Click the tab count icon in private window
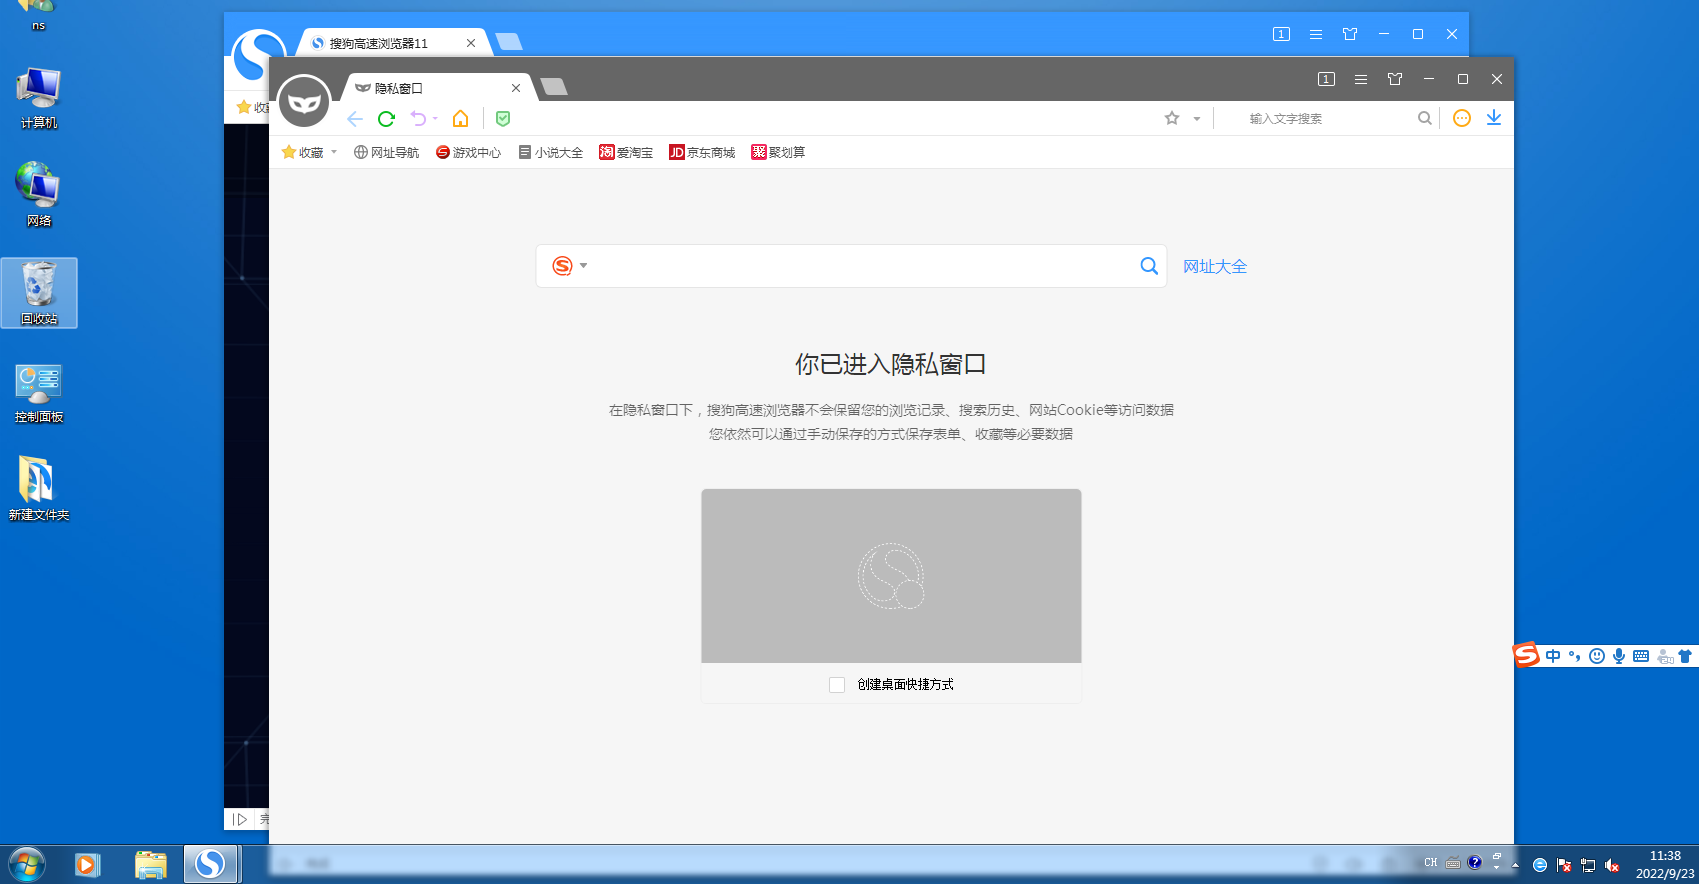Viewport: 1699px width, 884px height. click(1327, 79)
